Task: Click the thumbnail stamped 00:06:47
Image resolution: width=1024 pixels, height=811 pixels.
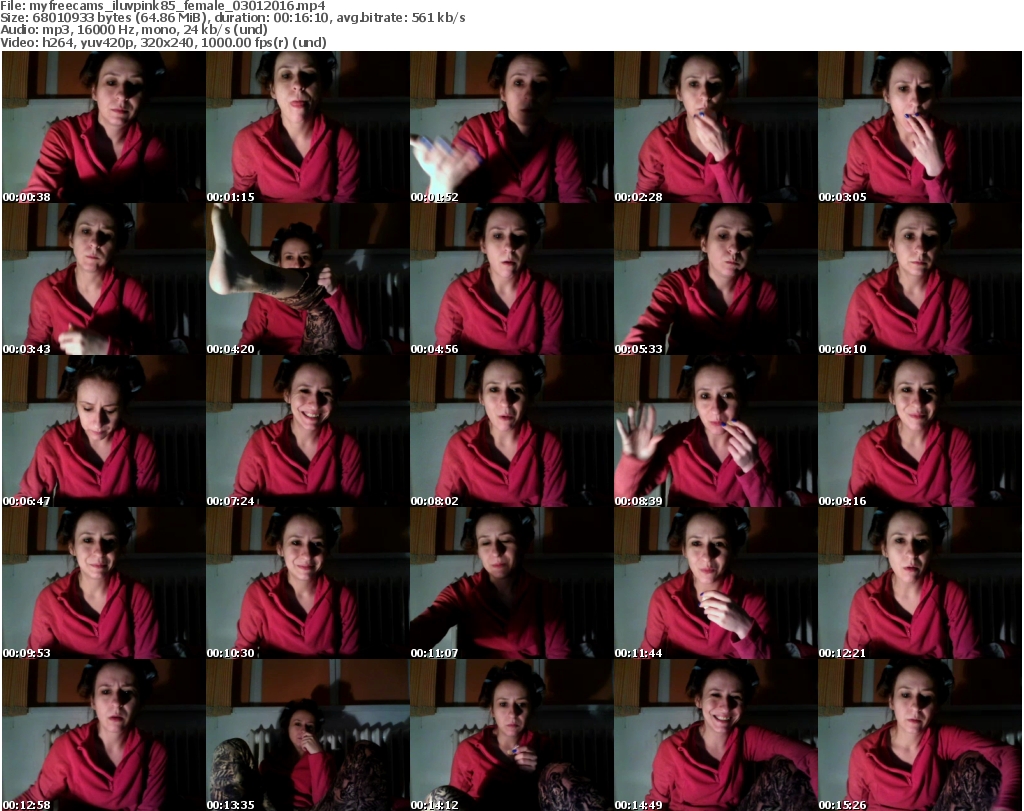Action: (104, 432)
